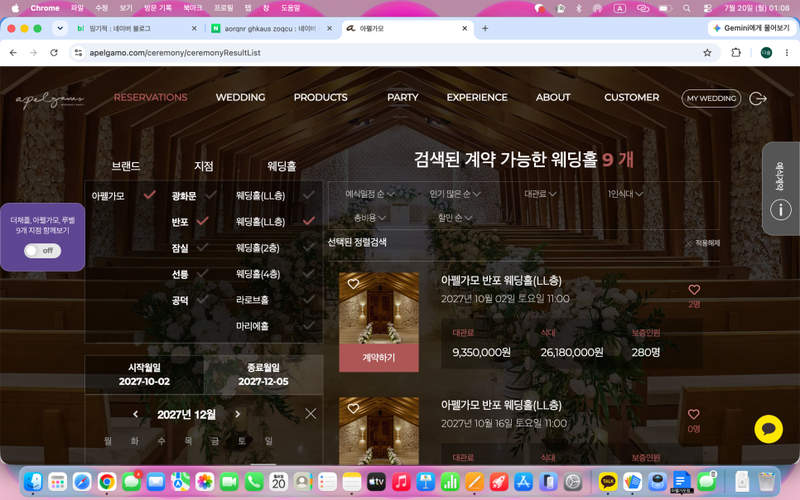Open Chrome extensions puzzle icon
800x500 pixels.
coord(736,53)
